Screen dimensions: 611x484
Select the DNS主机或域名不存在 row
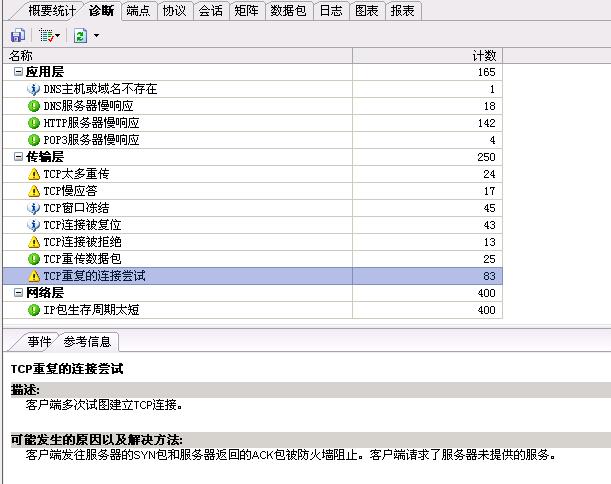pos(253,89)
